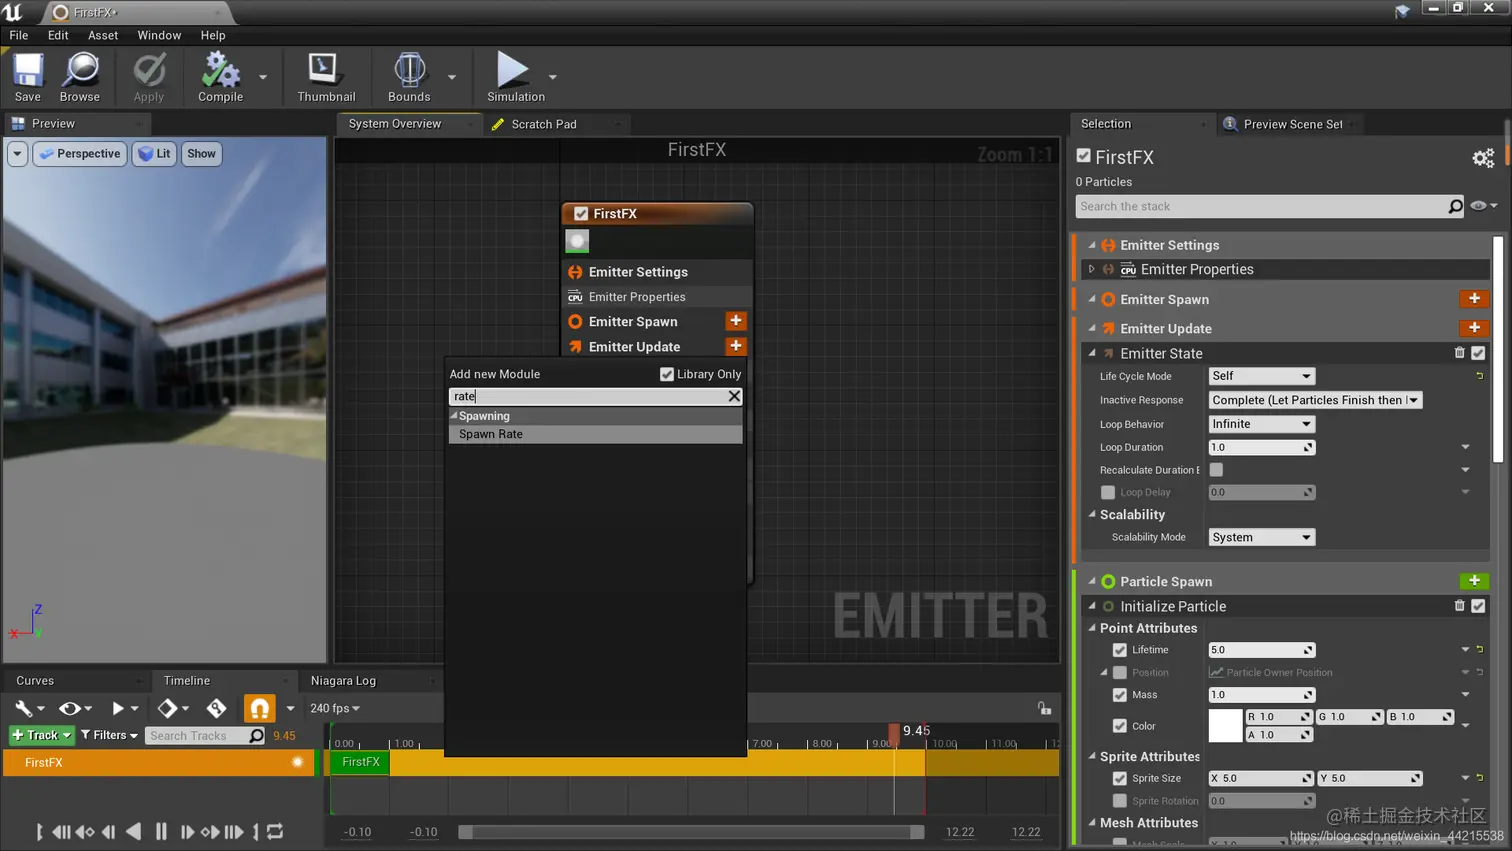
Task: Open the Loop Behavior dropdown
Action: pos(1261,424)
